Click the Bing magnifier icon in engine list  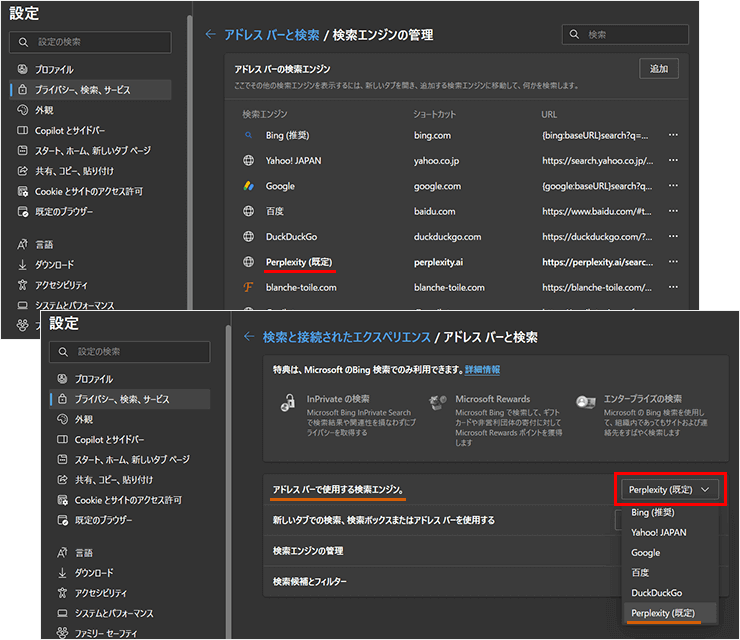[x=248, y=135]
